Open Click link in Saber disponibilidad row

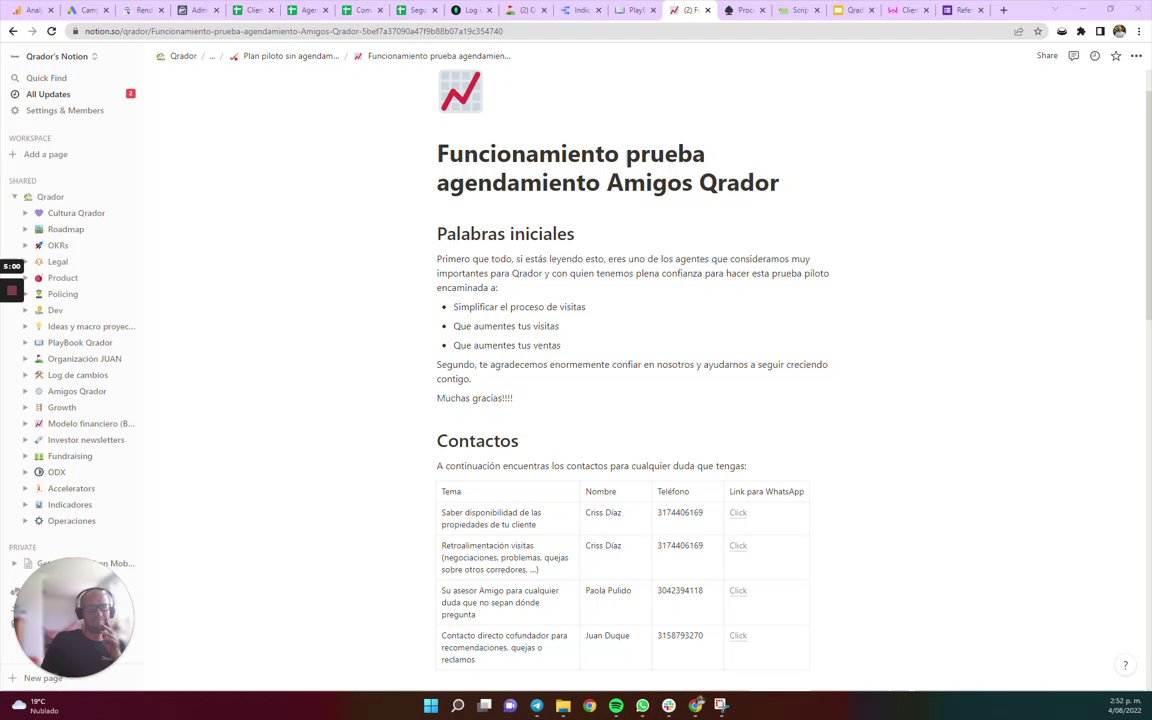click(x=738, y=513)
